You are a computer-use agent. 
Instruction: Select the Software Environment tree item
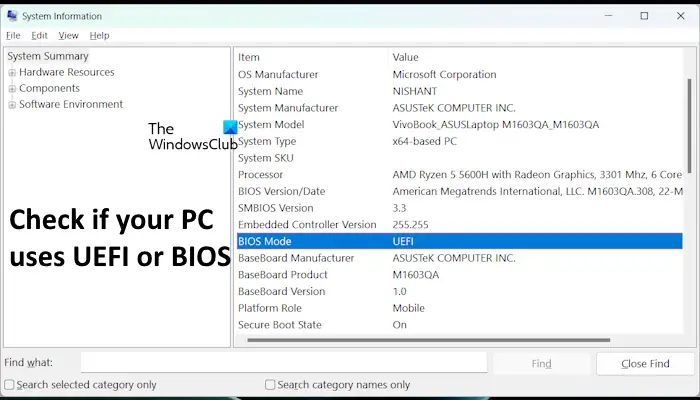(x=71, y=104)
